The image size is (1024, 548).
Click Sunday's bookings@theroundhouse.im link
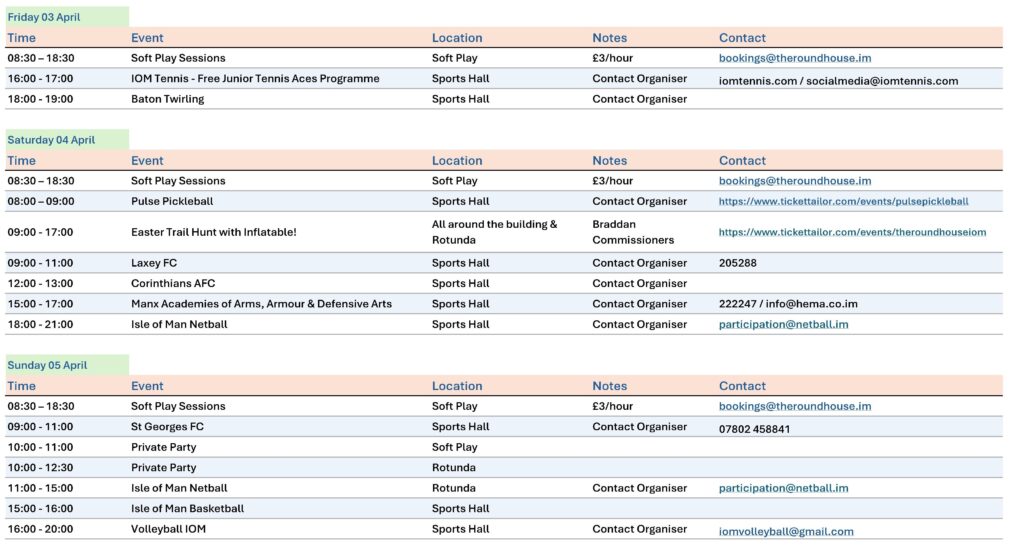794,406
